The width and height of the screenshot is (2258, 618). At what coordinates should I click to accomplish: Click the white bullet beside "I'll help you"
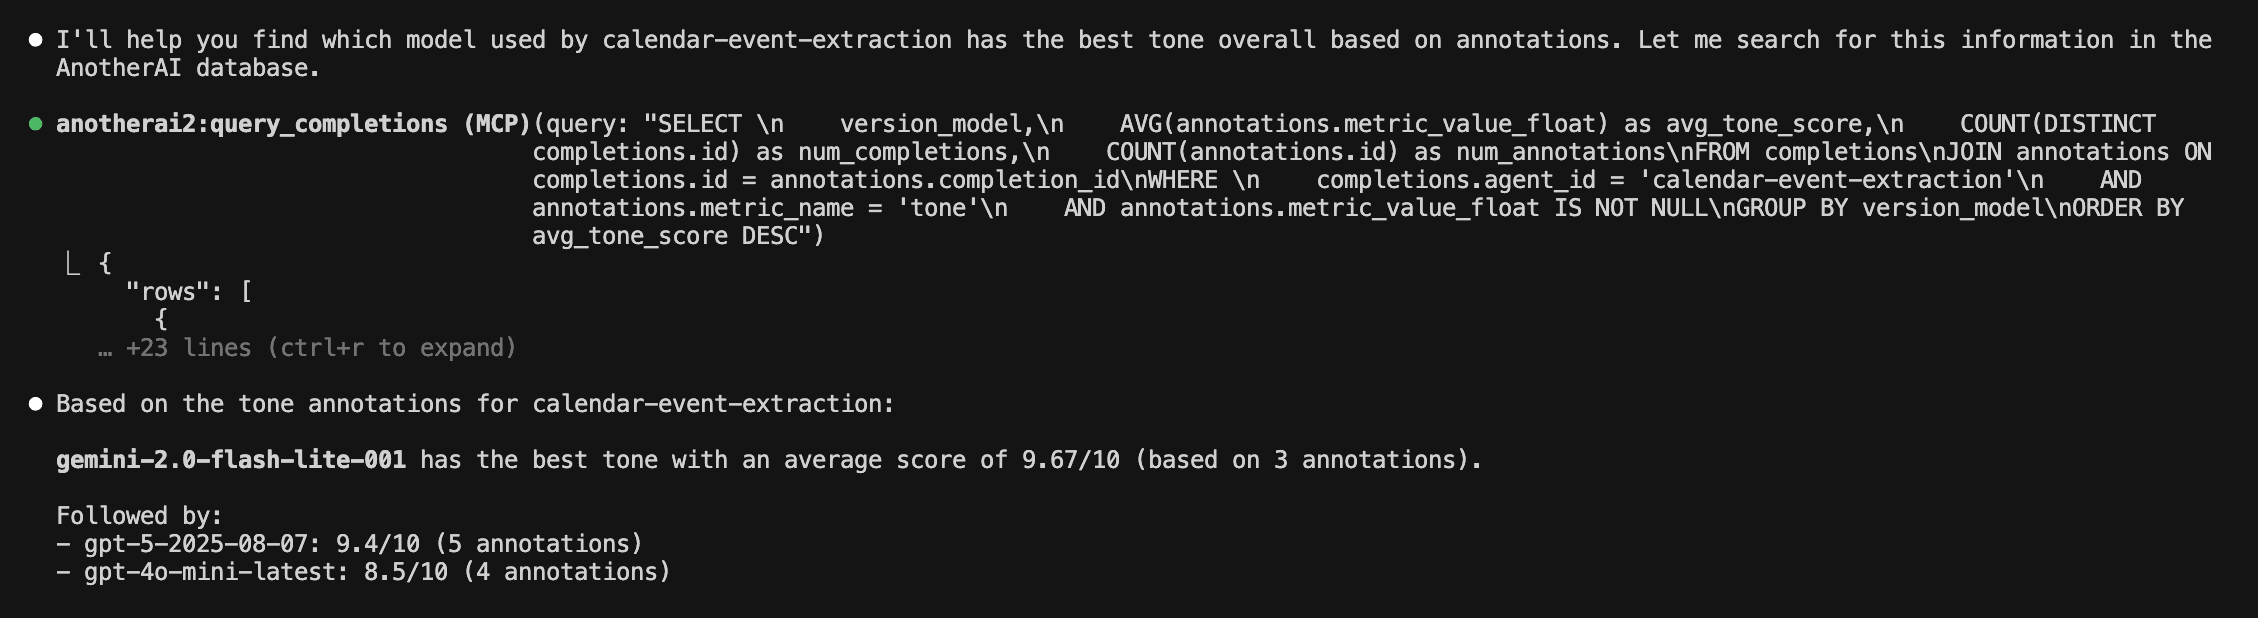click(x=36, y=40)
